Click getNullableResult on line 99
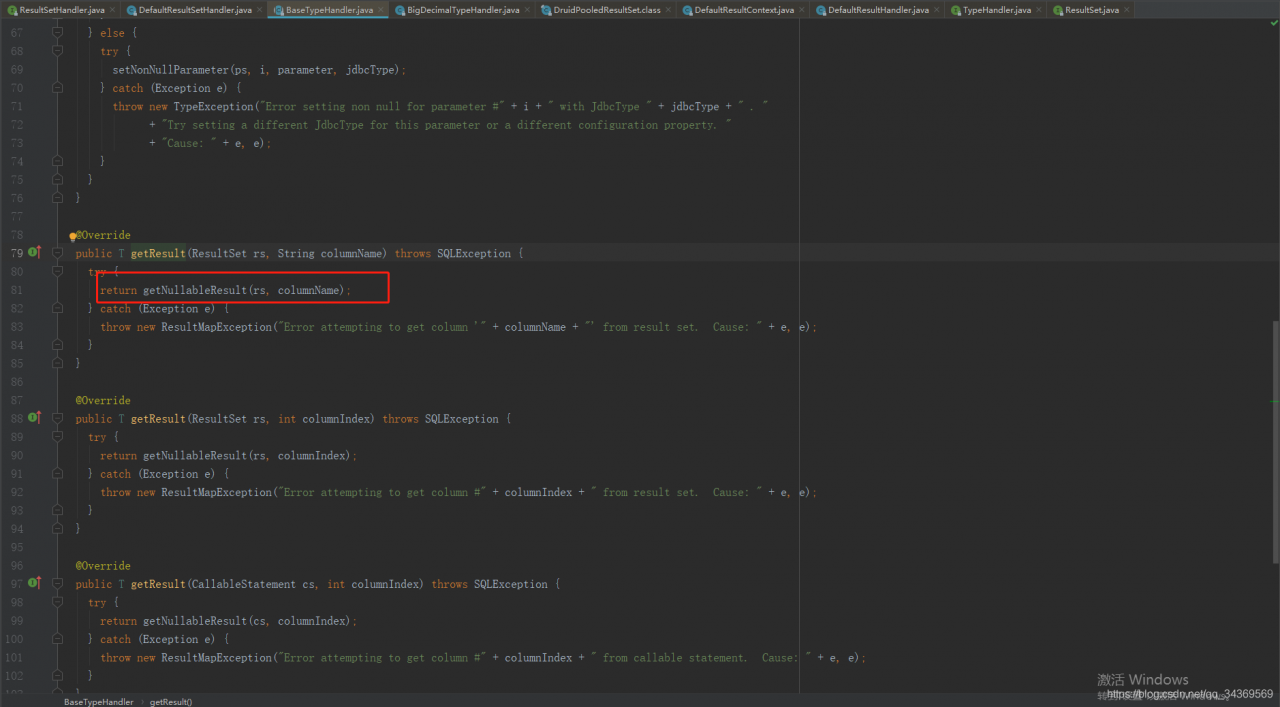 pos(195,620)
